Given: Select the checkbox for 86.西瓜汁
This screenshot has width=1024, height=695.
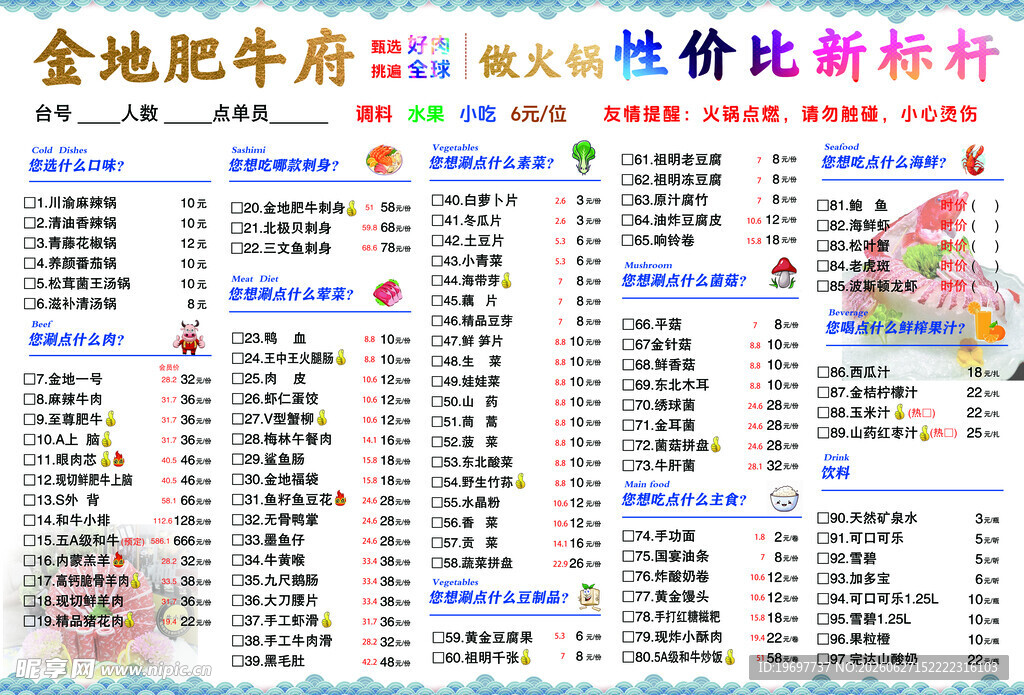Looking at the screenshot, I should click(823, 372).
